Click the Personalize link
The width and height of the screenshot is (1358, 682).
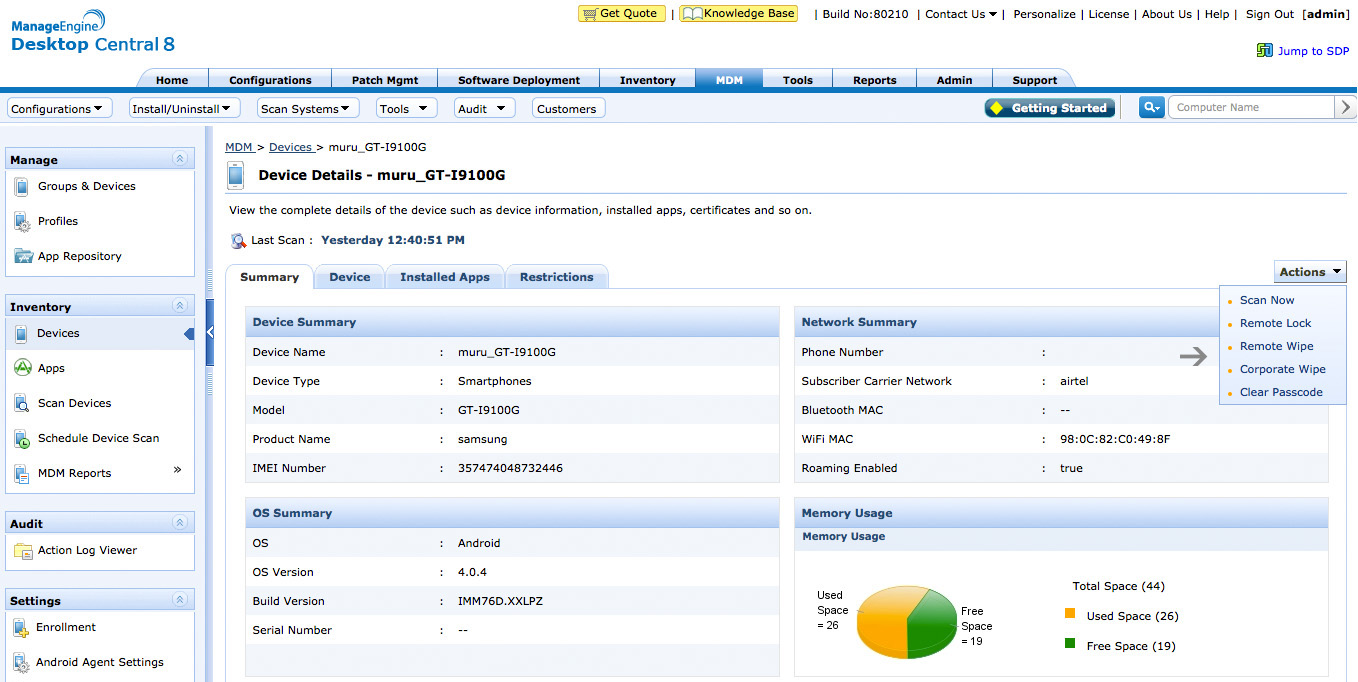(x=1045, y=14)
